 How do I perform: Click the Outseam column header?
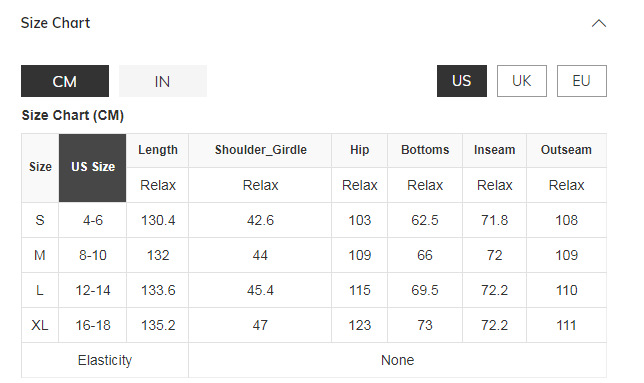pyautogui.click(x=566, y=150)
